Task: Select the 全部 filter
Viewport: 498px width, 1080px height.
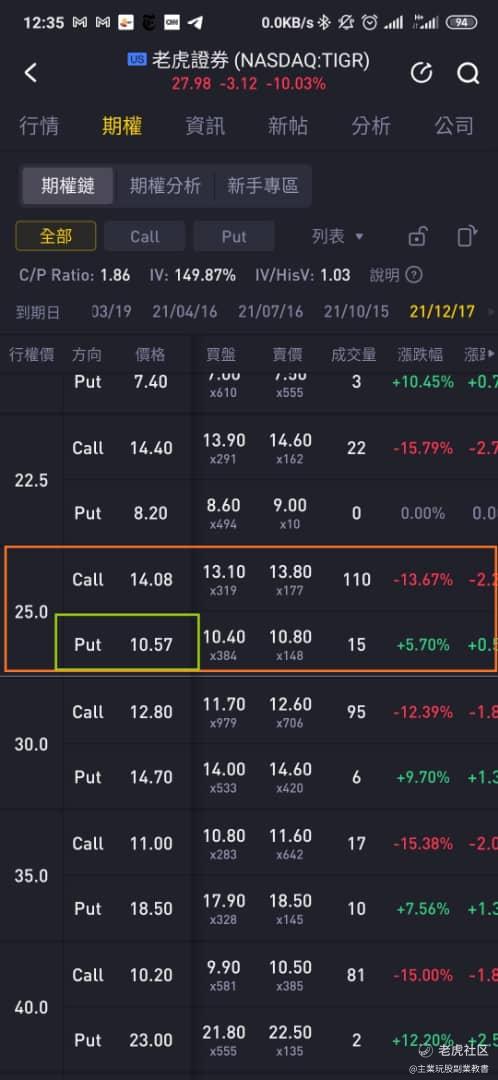Action: click(56, 236)
